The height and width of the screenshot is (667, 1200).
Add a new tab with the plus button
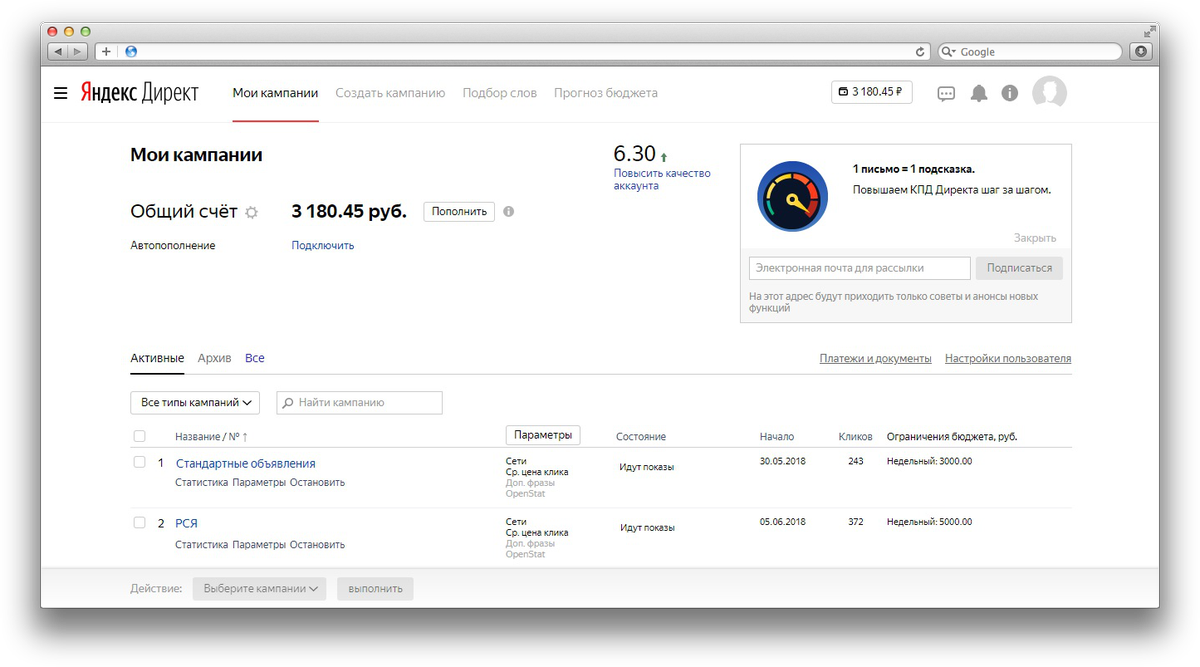(107, 51)
